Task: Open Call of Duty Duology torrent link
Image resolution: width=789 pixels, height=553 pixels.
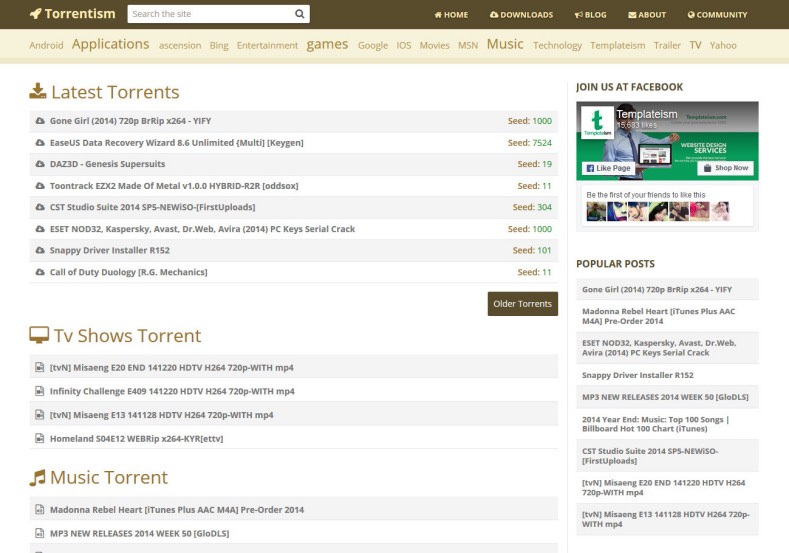Action: coord(128,272)
